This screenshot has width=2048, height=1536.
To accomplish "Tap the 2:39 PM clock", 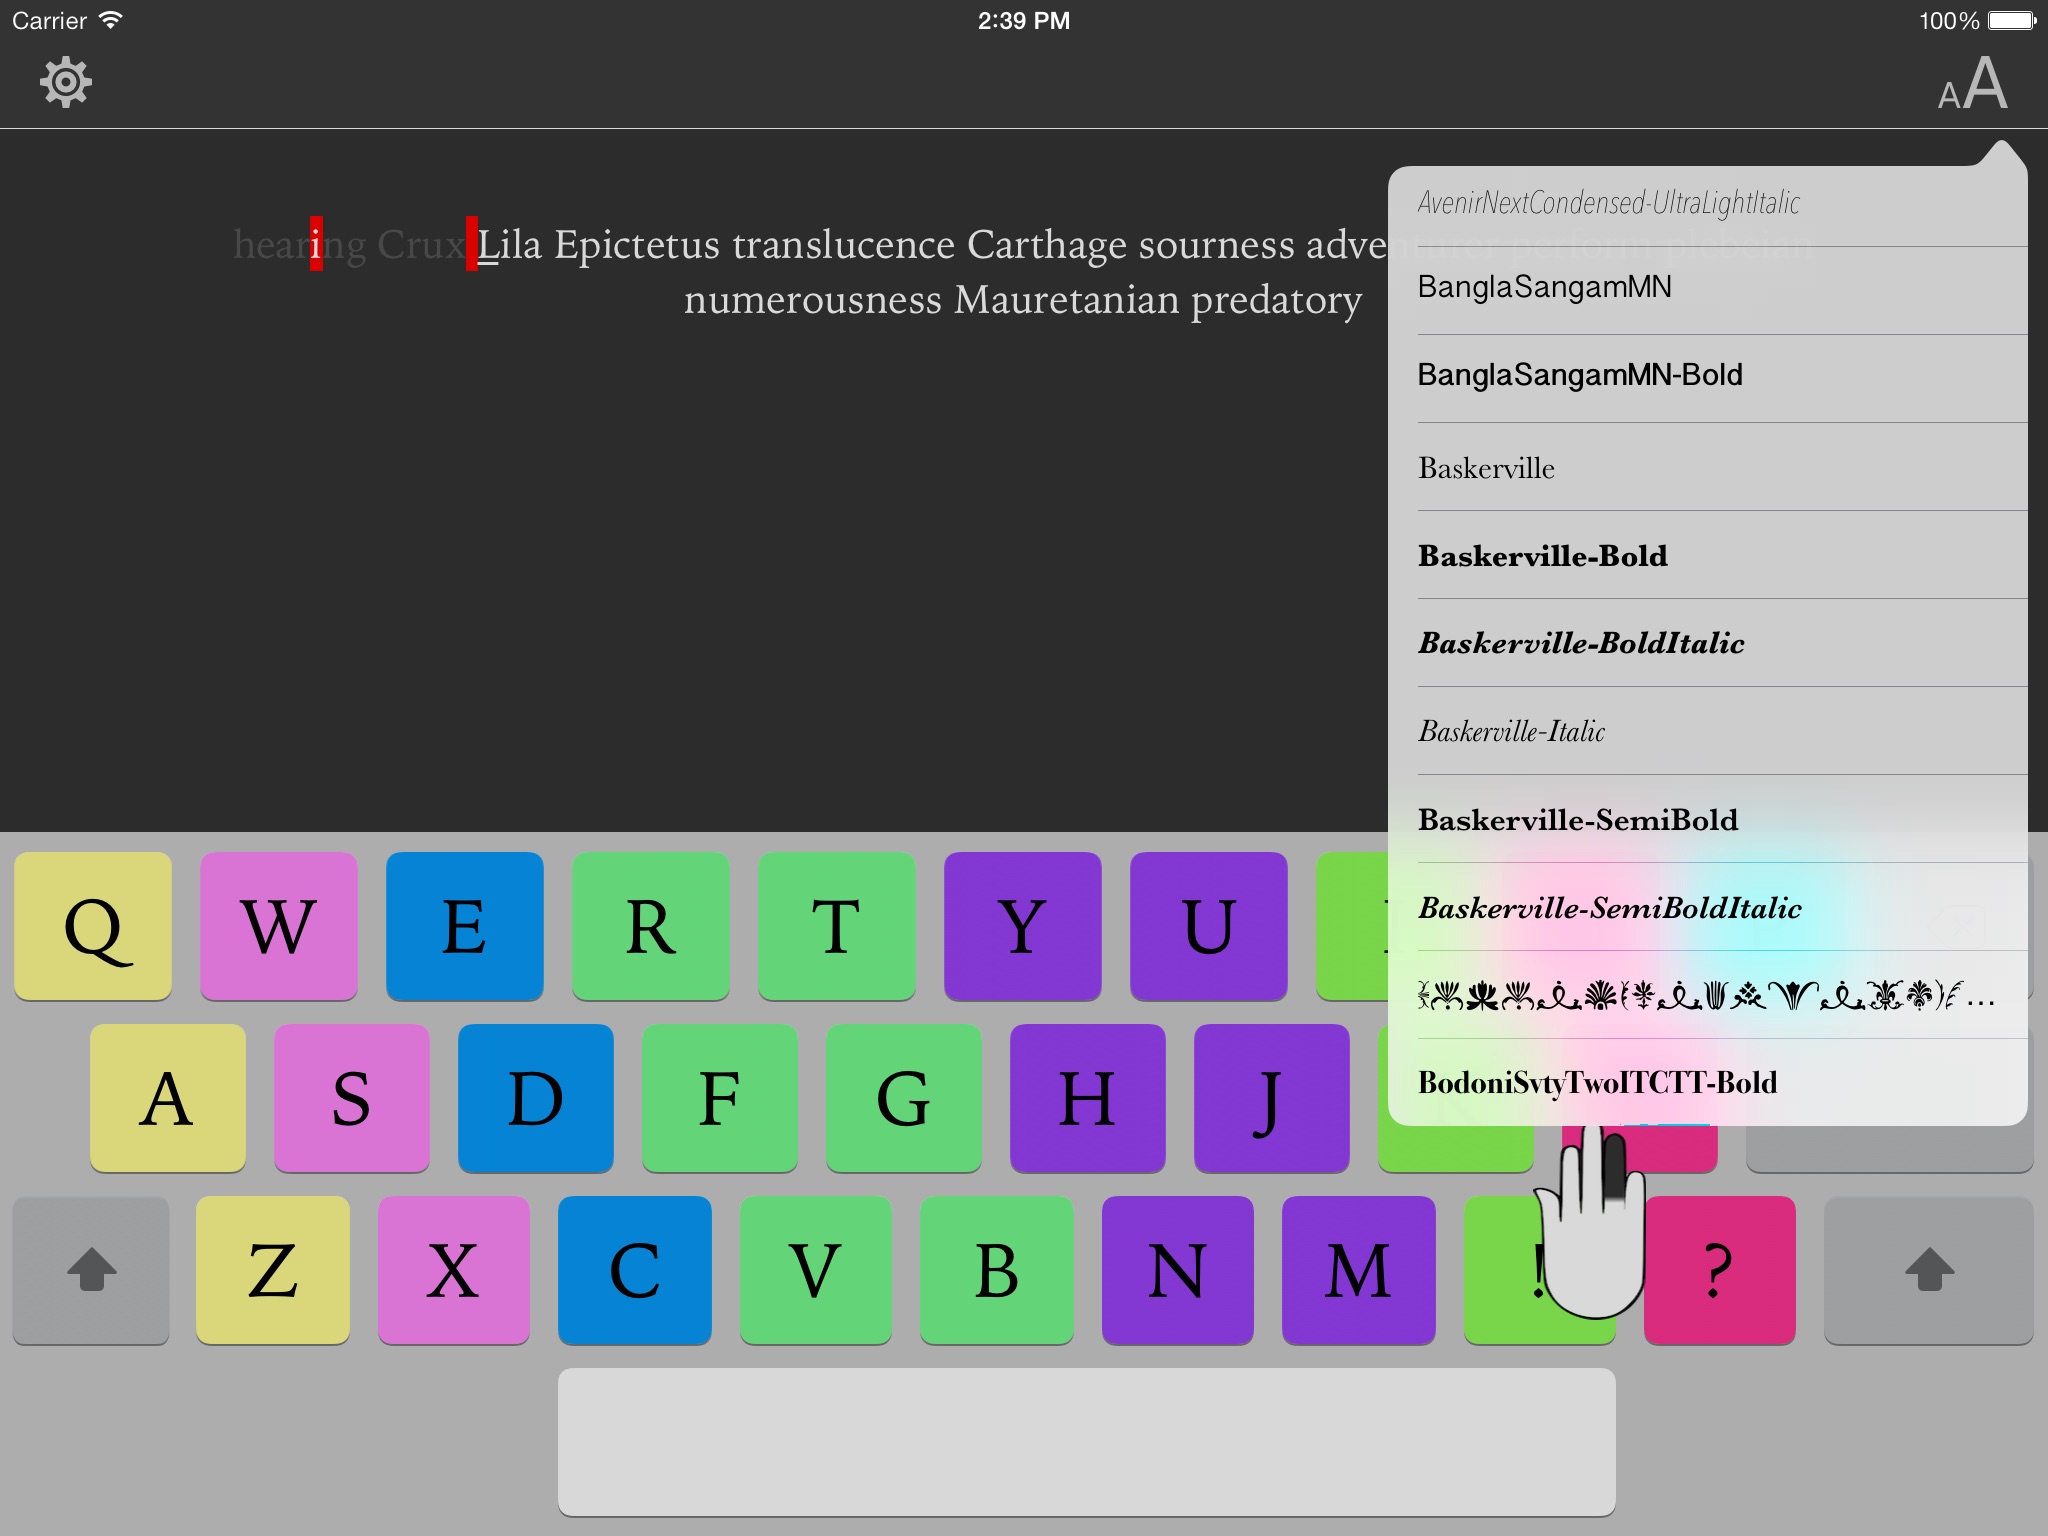I will [1024, 20].
